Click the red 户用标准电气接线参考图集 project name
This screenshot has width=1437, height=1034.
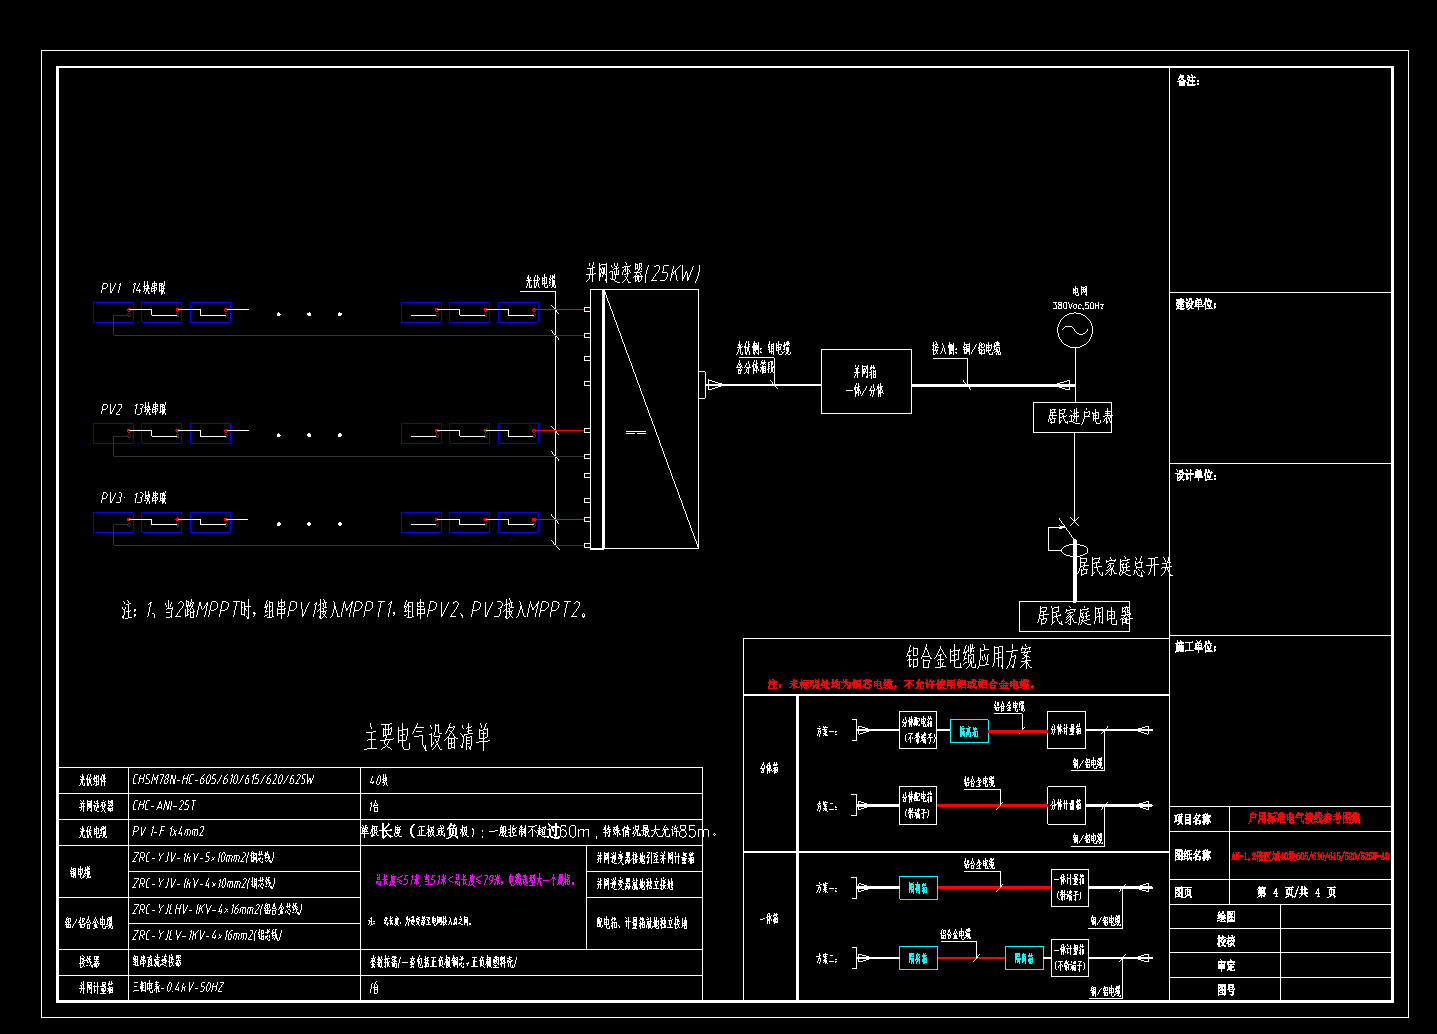pos(1304,818)
